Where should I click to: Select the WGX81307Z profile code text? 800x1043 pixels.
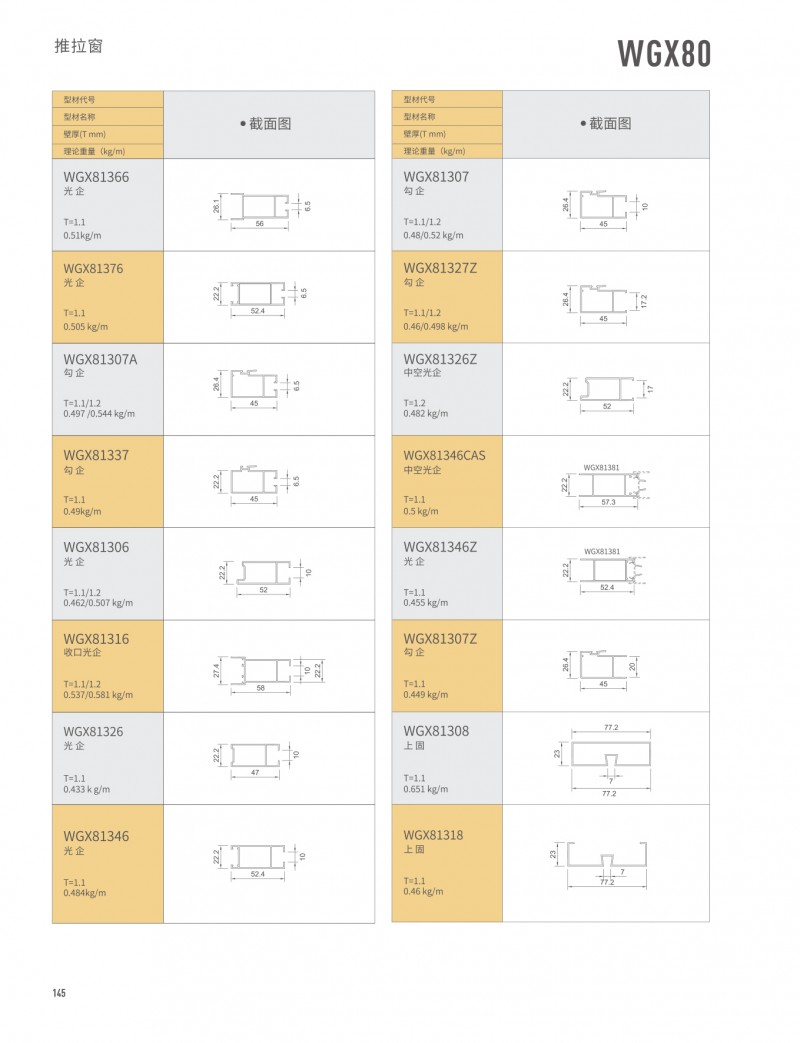[x=441, y=638]
